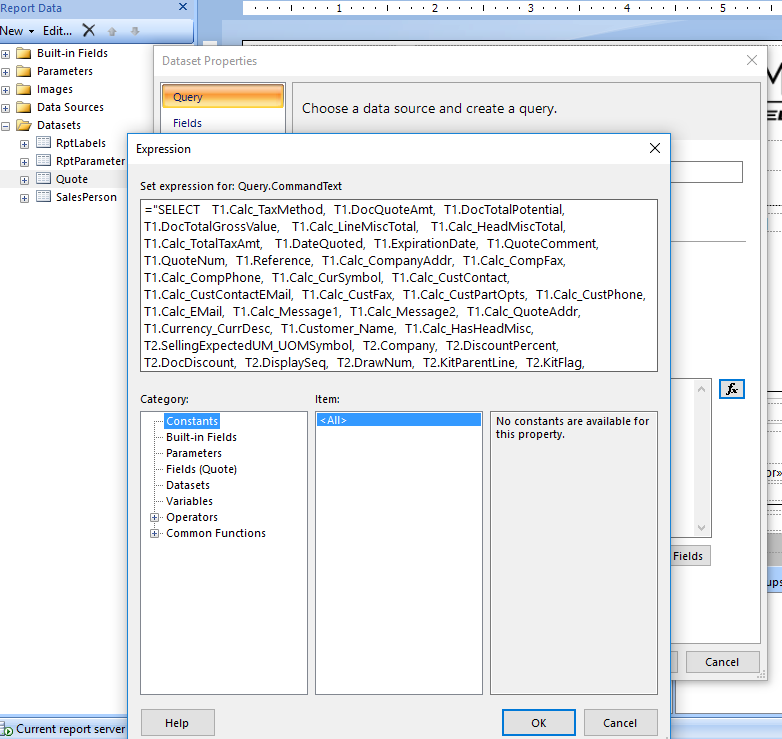
Task: Confirm expression with OK button
Action: [x=539, y=723]
